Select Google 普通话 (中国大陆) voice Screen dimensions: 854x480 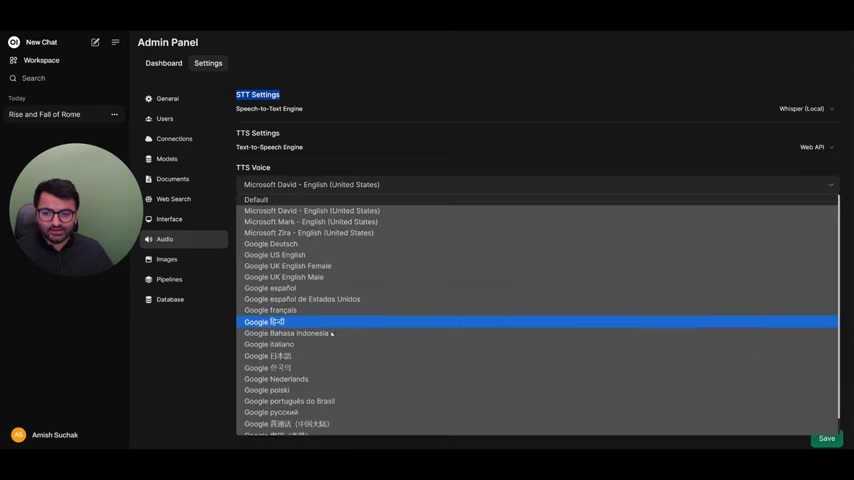pyautogui.click(x=537, y=424)
